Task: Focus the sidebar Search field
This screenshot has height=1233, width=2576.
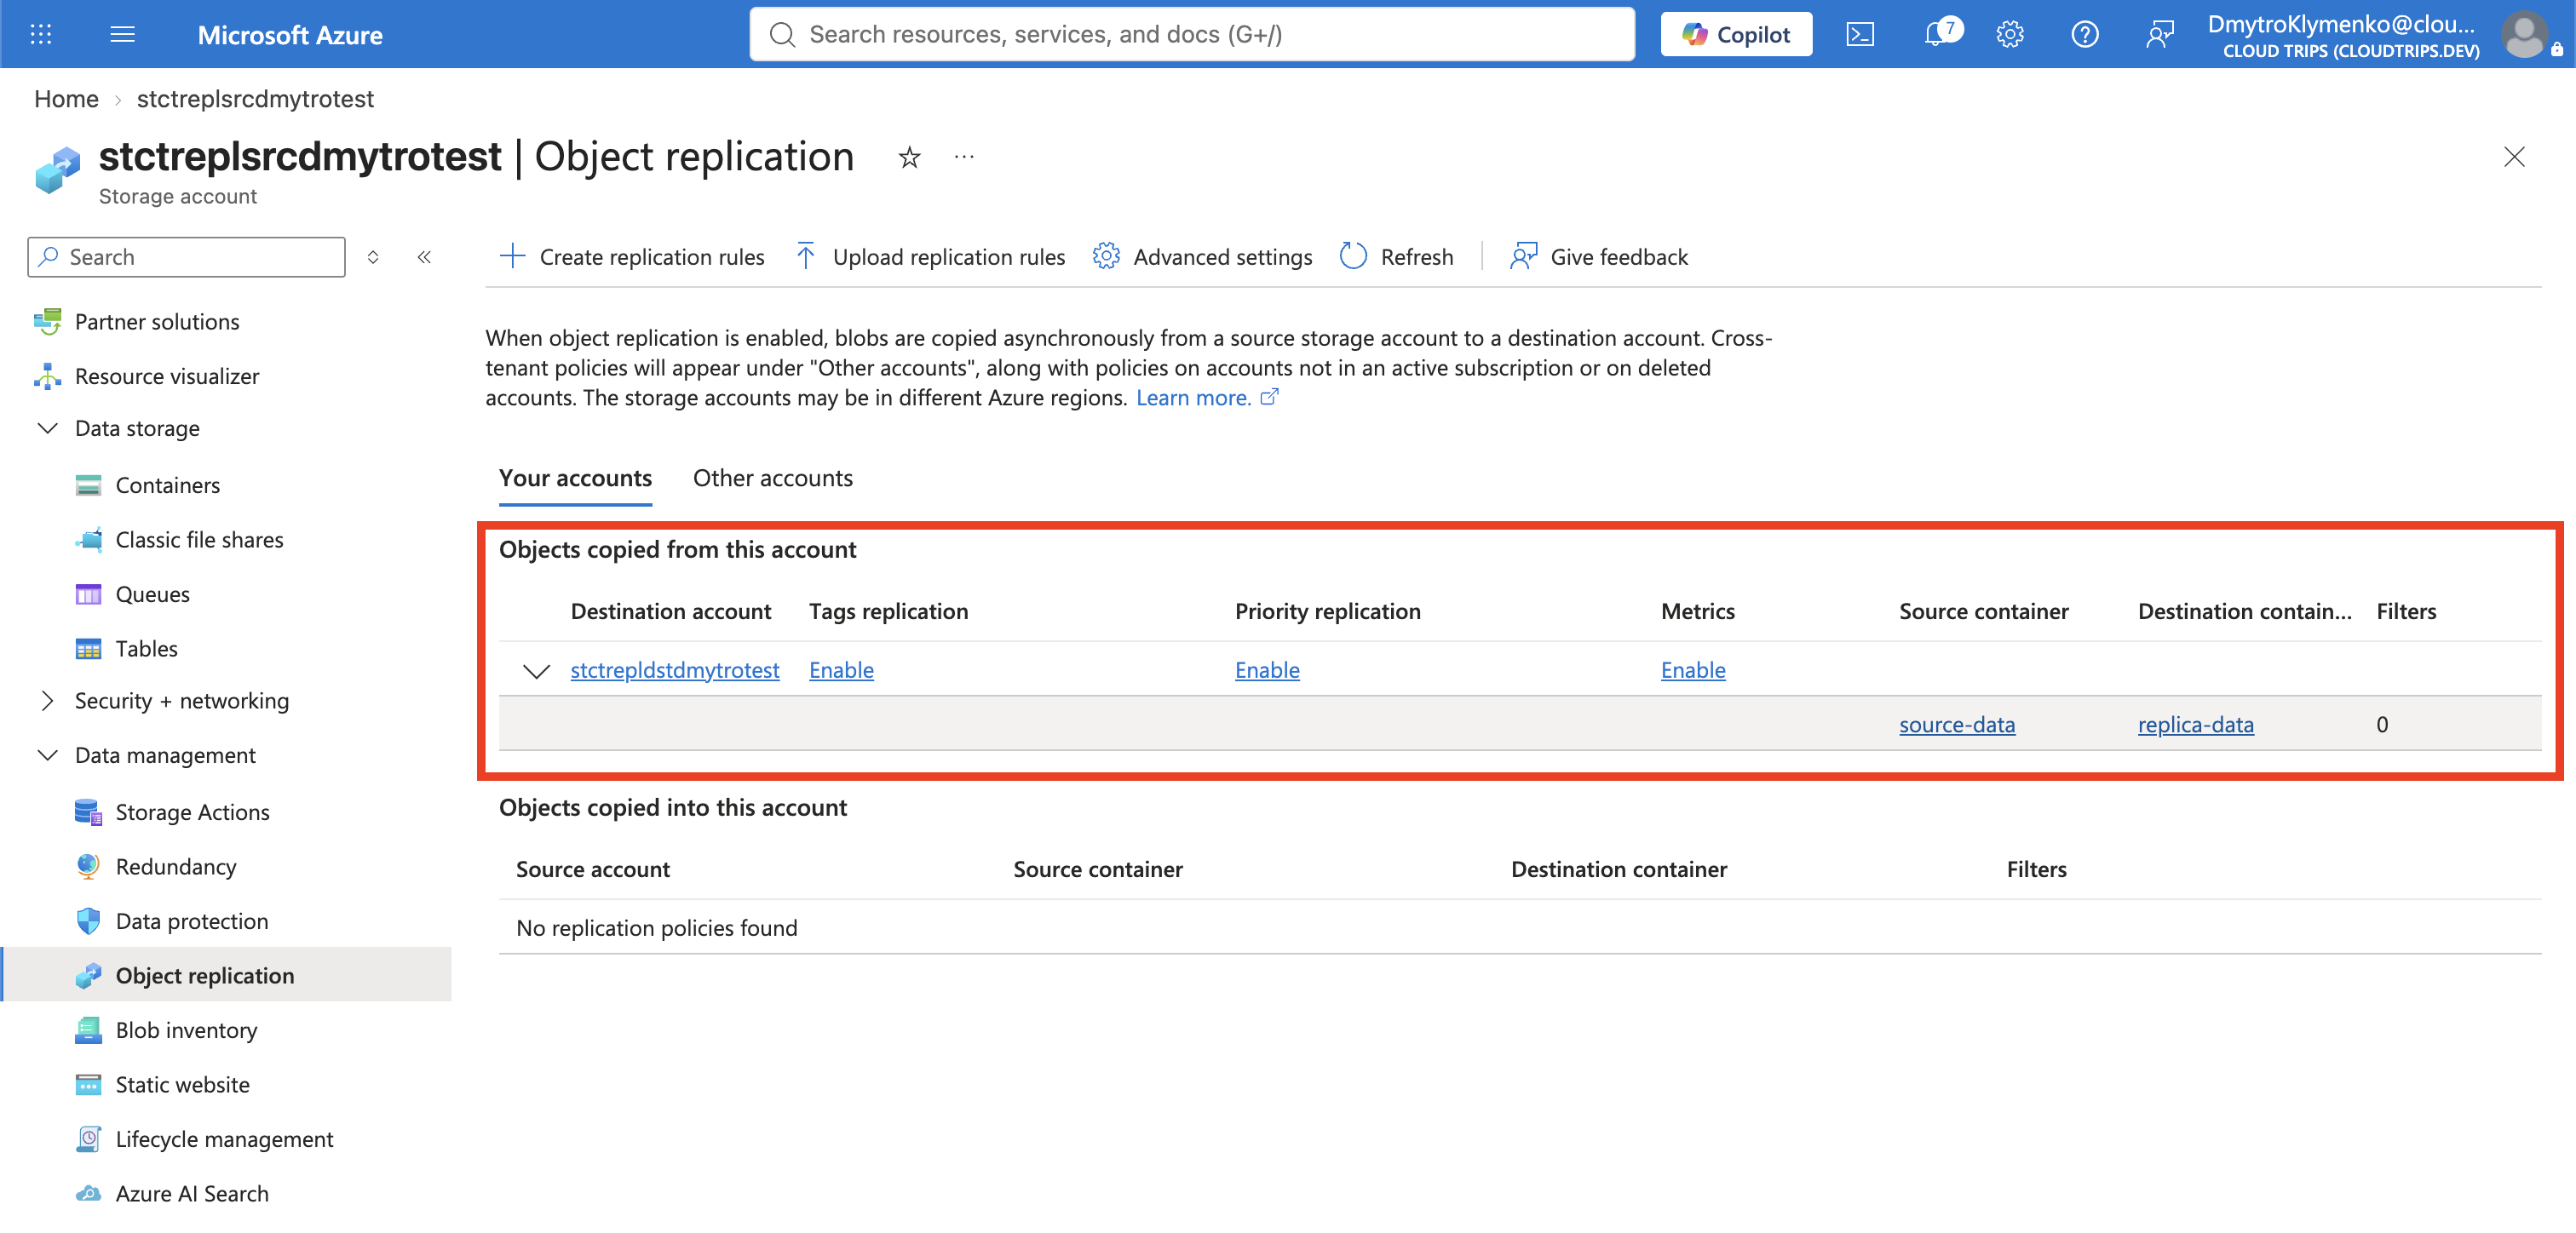Action: (187, 257)
